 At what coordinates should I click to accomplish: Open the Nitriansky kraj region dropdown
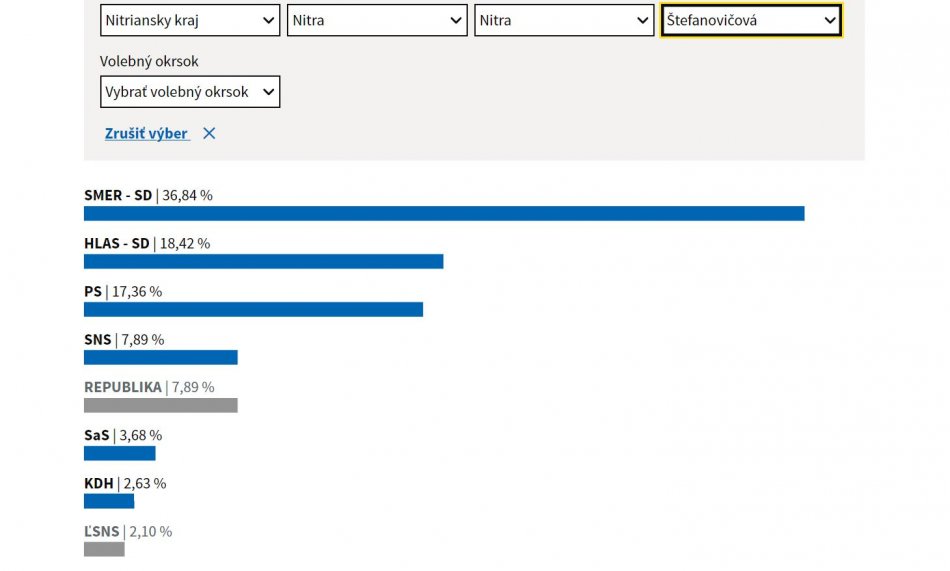tap(190, 20)
